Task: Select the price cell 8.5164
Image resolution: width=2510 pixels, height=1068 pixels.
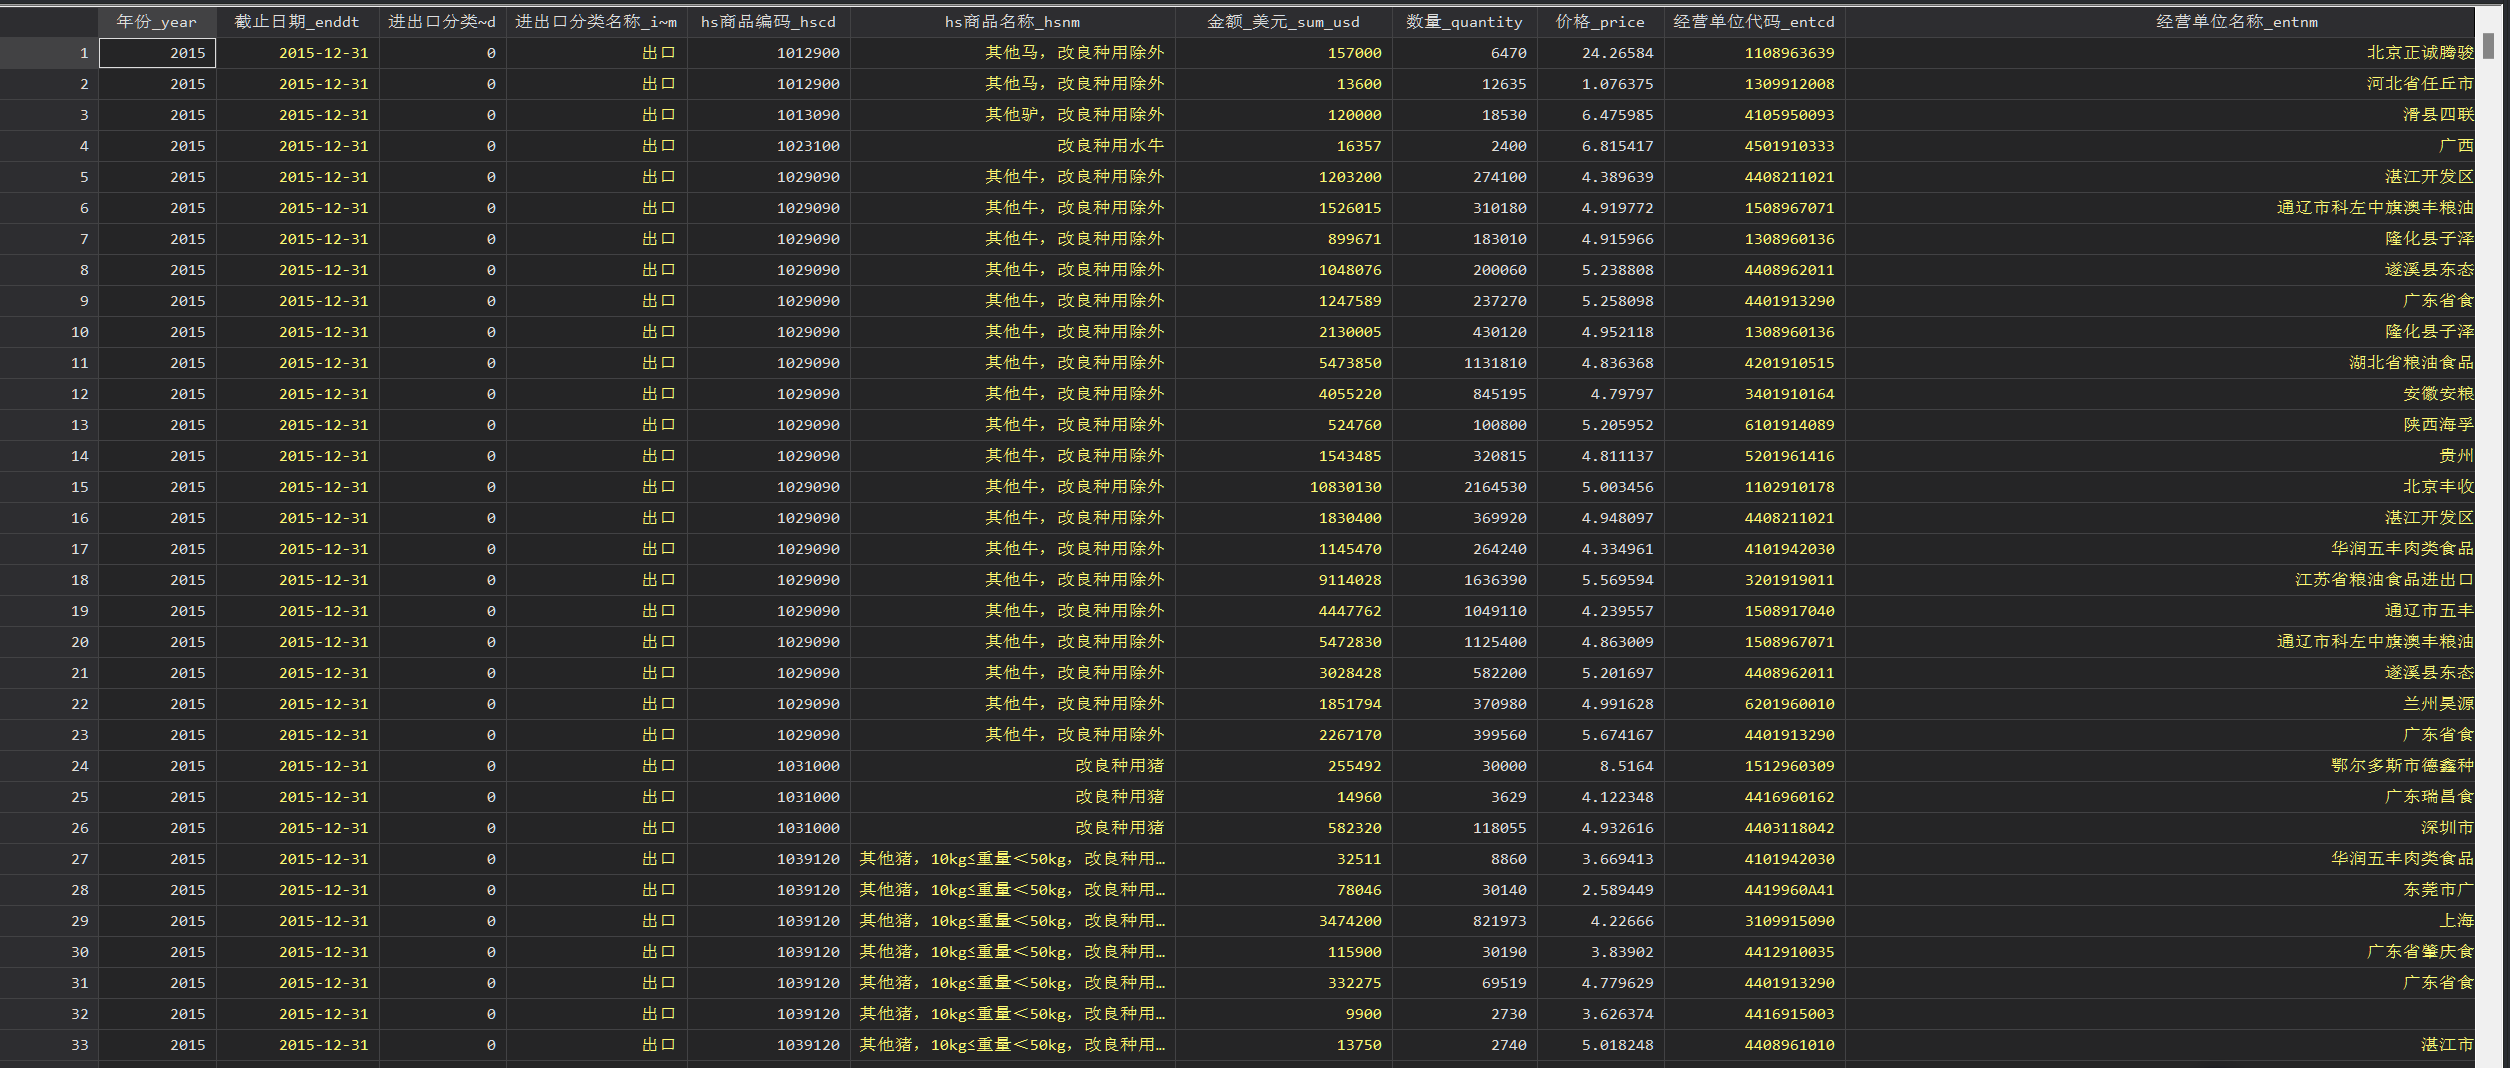Action: [1600, 766]
